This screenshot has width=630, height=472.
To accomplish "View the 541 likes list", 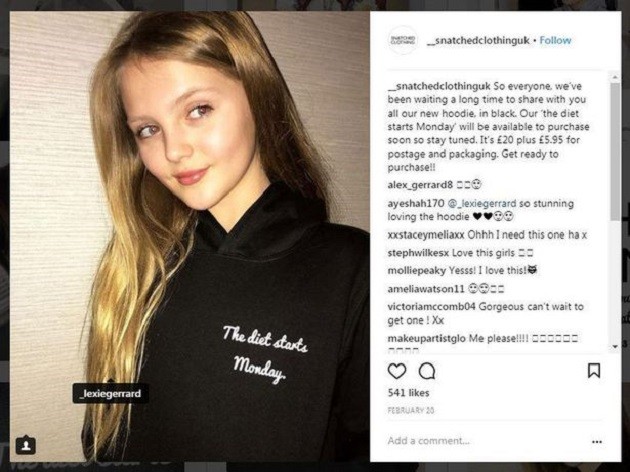I will coord(408,393).
